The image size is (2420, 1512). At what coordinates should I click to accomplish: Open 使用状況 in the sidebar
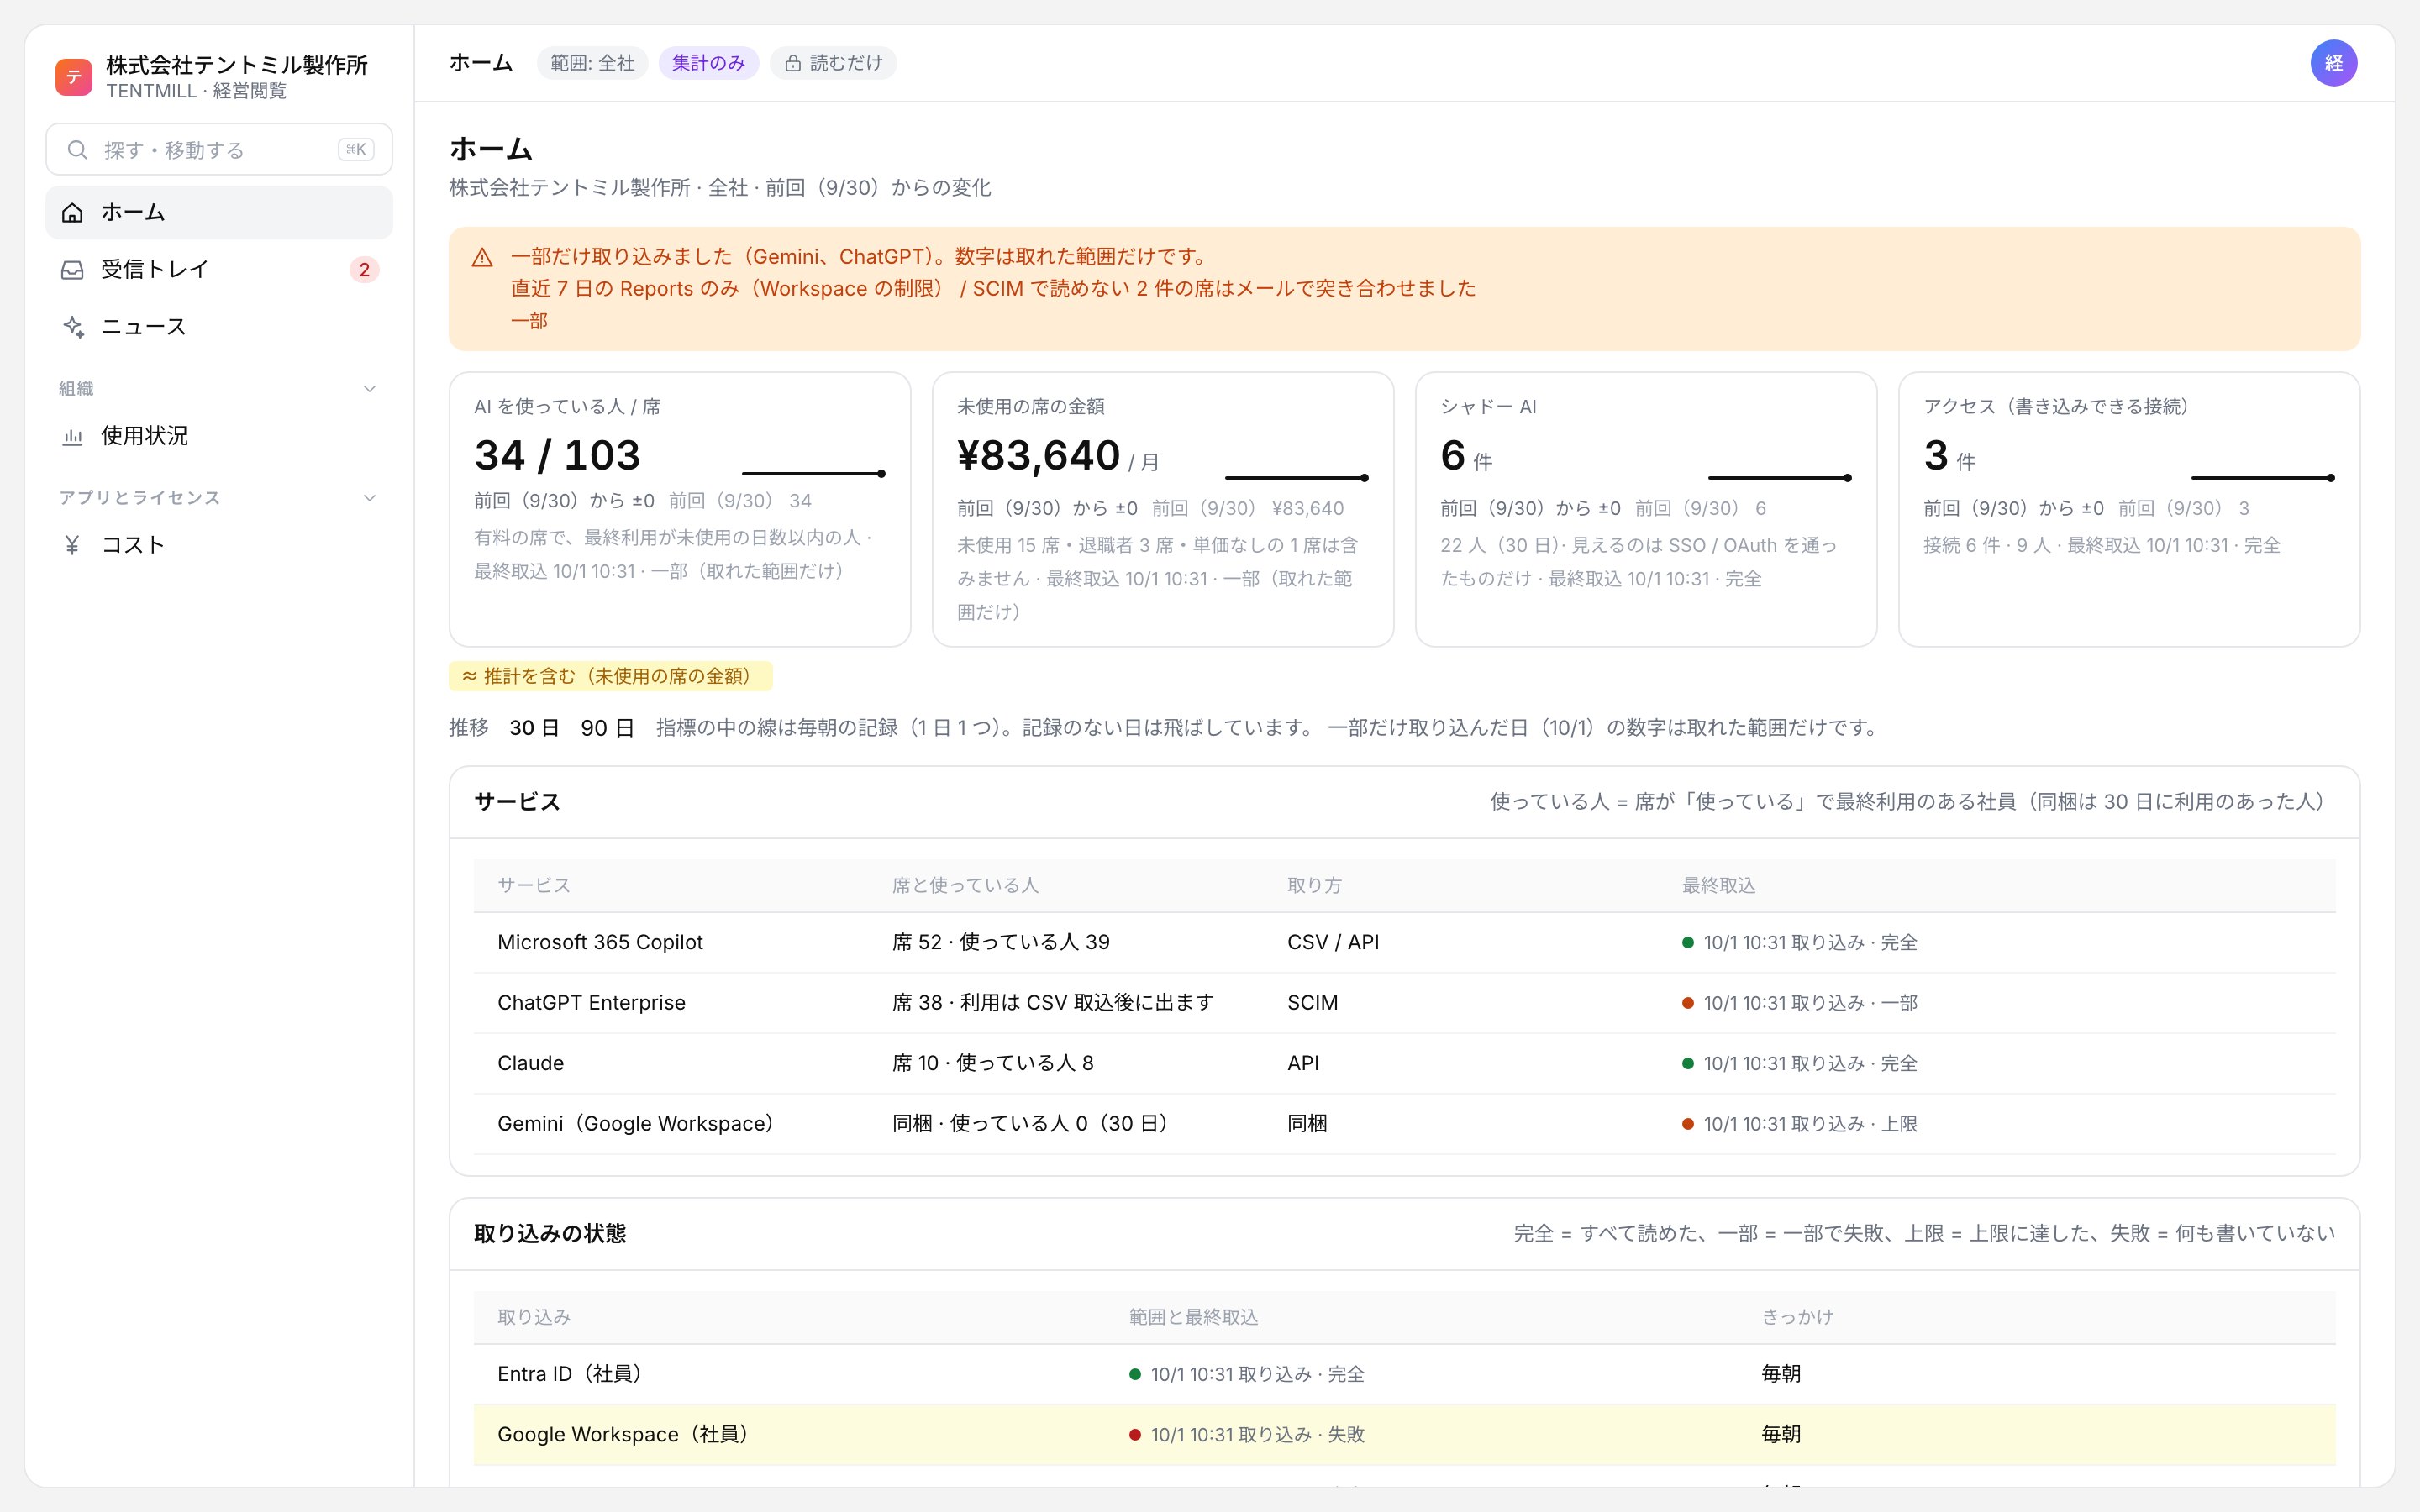[x=219, y=436]
